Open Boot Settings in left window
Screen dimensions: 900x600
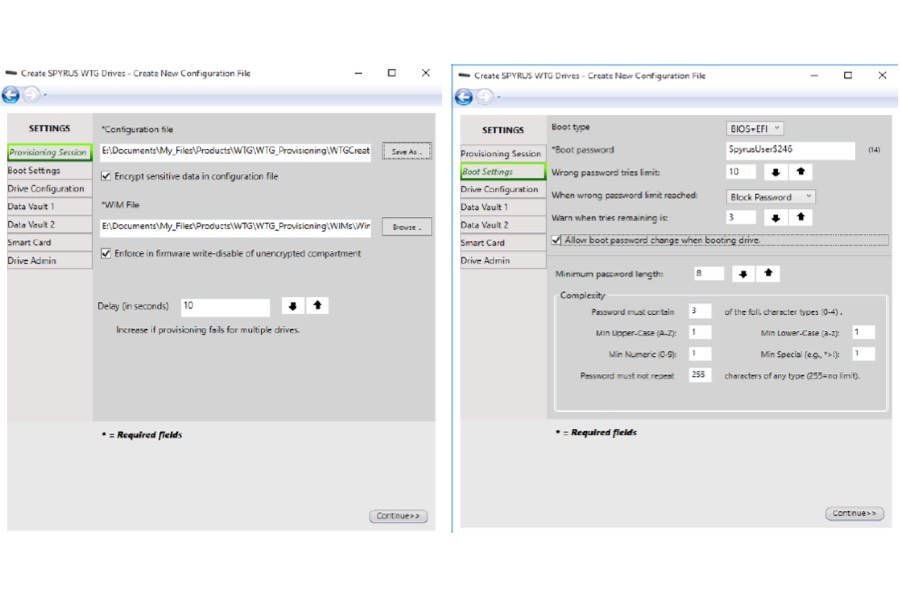[x=49, y=171]
